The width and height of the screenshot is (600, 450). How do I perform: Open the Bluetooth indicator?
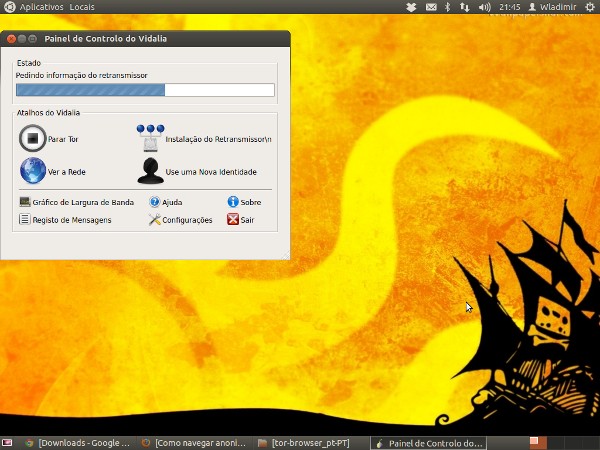(447, 7)
